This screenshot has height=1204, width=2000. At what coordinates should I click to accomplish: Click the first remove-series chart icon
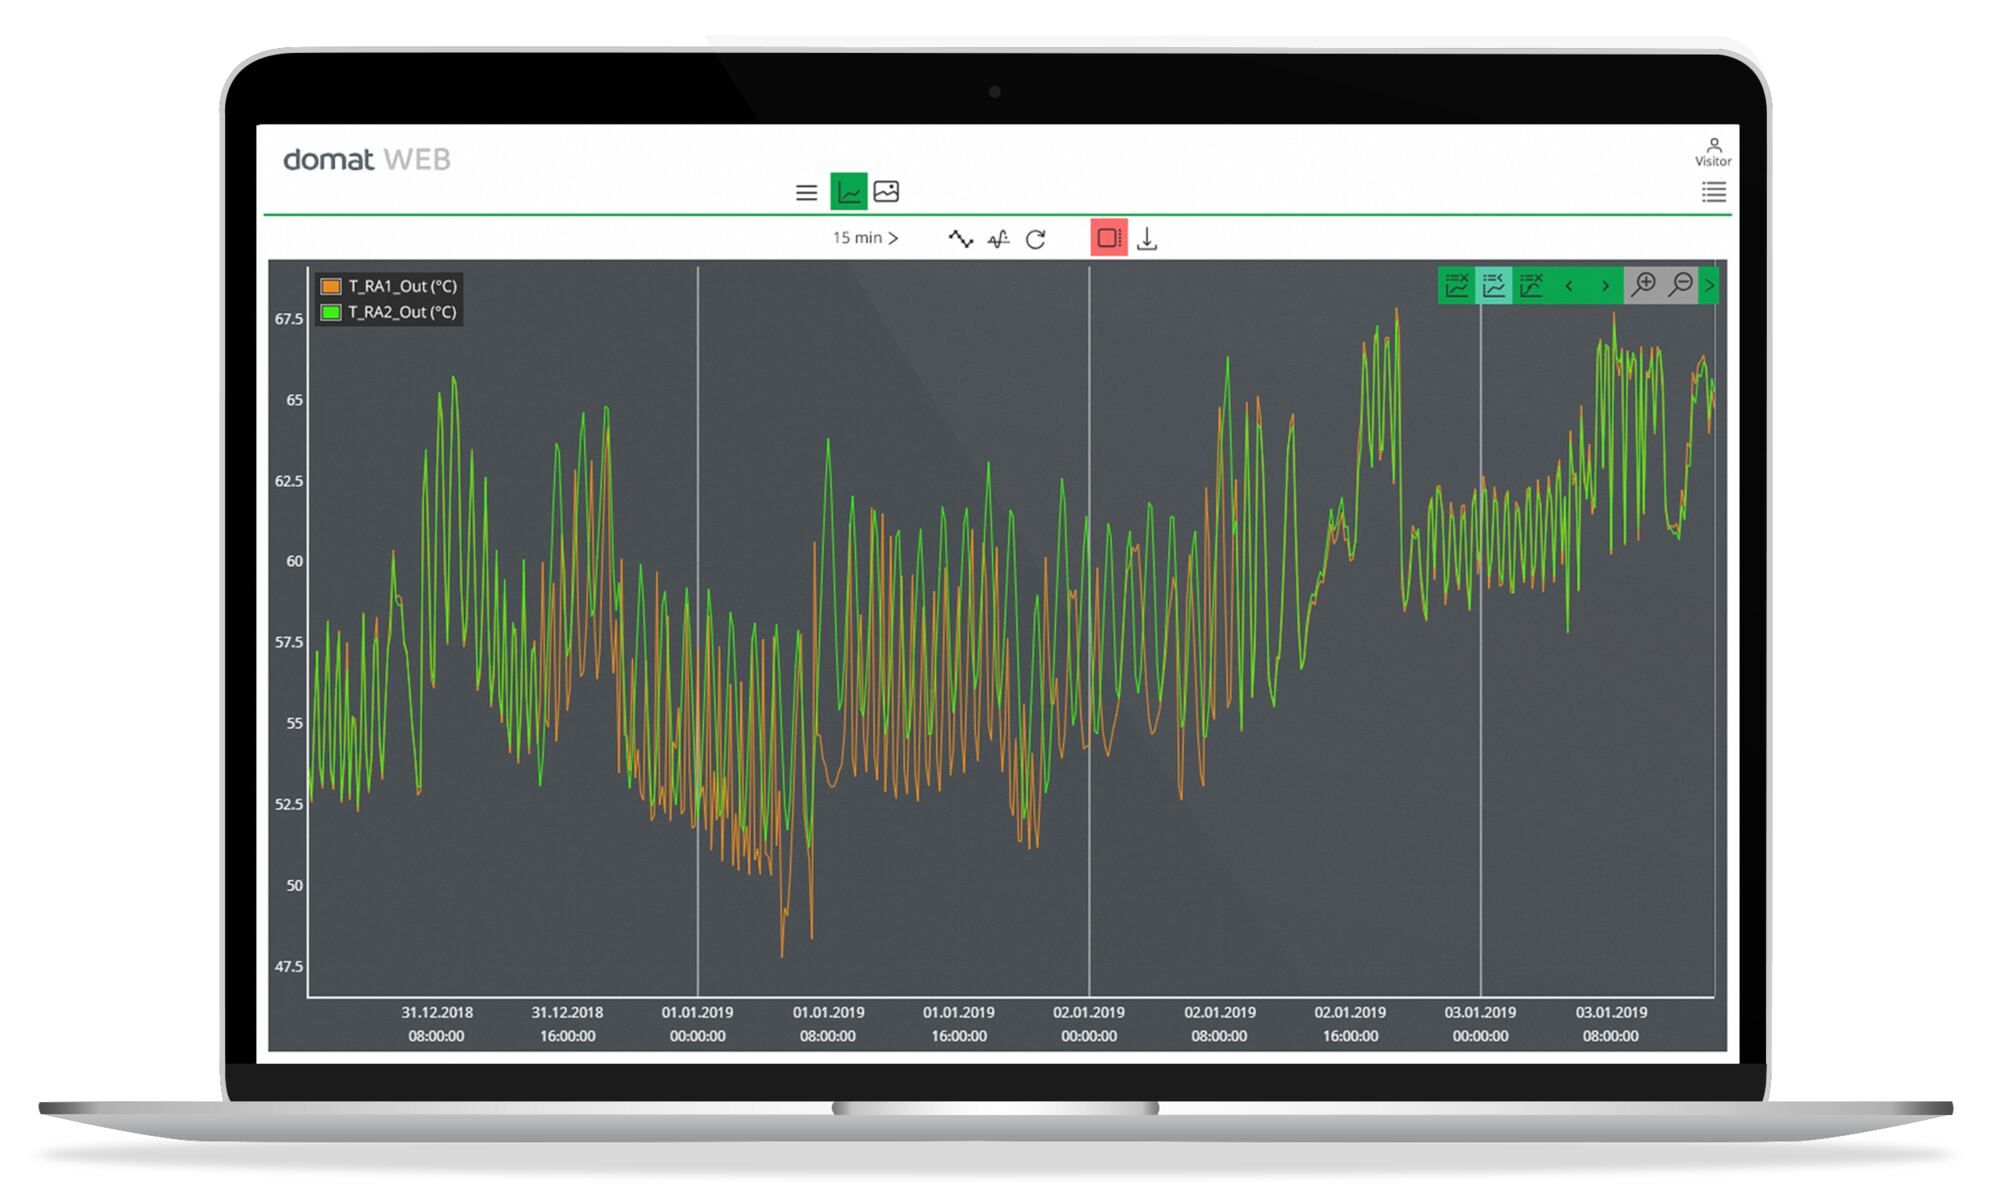1457,286
